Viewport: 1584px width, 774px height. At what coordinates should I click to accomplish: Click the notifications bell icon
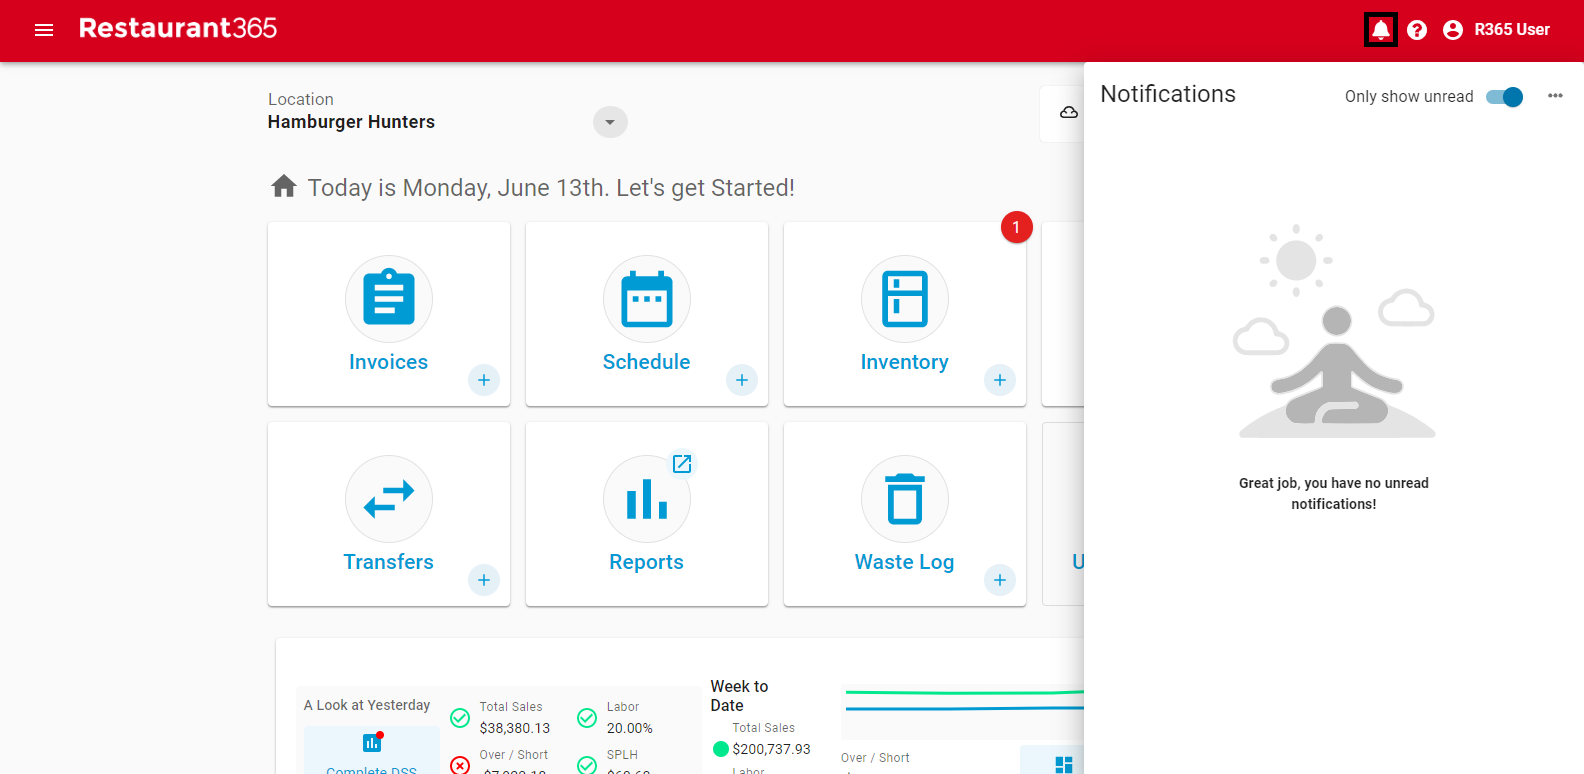pos(1381,30)
